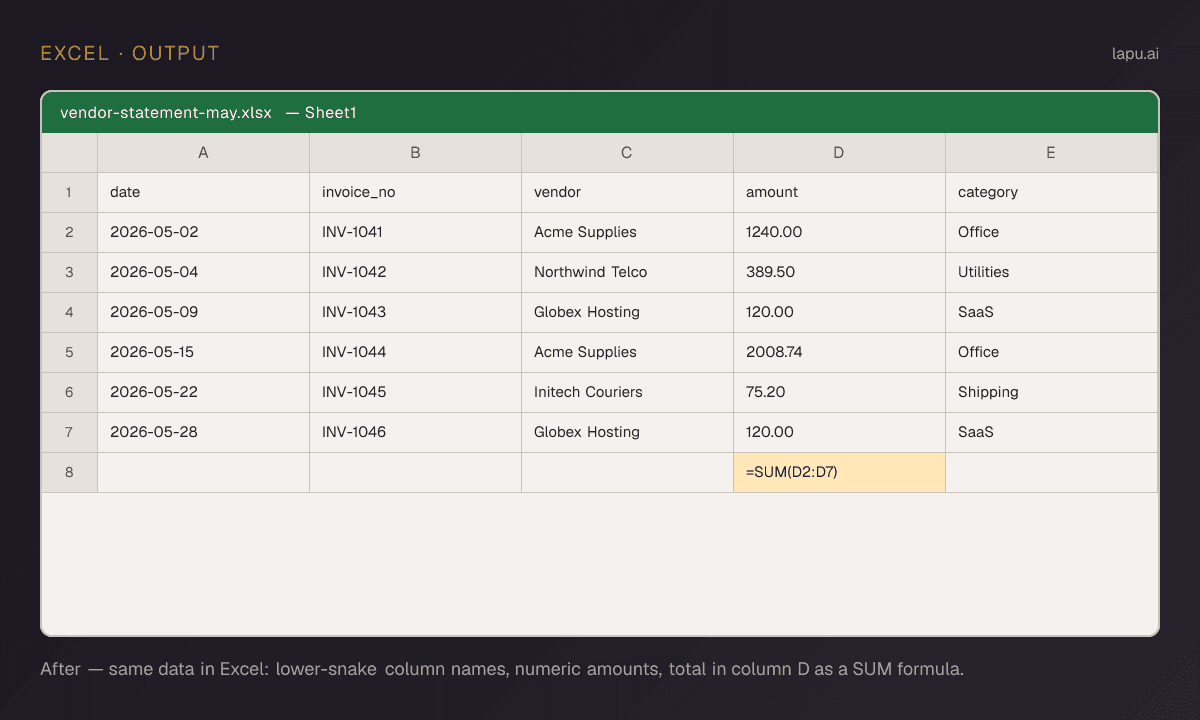Click the 'amount' header cell
Image resolution: width=1200 pixels, height=720 pixels.
(840, 193)
